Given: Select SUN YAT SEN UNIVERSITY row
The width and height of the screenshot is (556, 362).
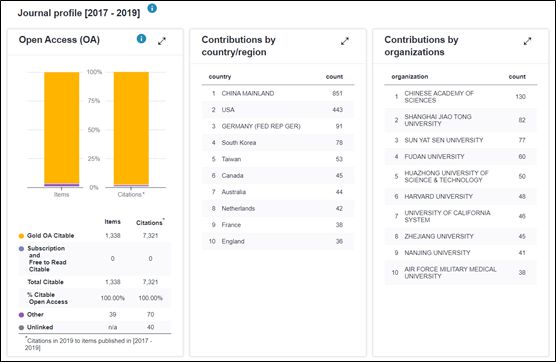Looking at the screenshot, I should [x=461, y=140].
